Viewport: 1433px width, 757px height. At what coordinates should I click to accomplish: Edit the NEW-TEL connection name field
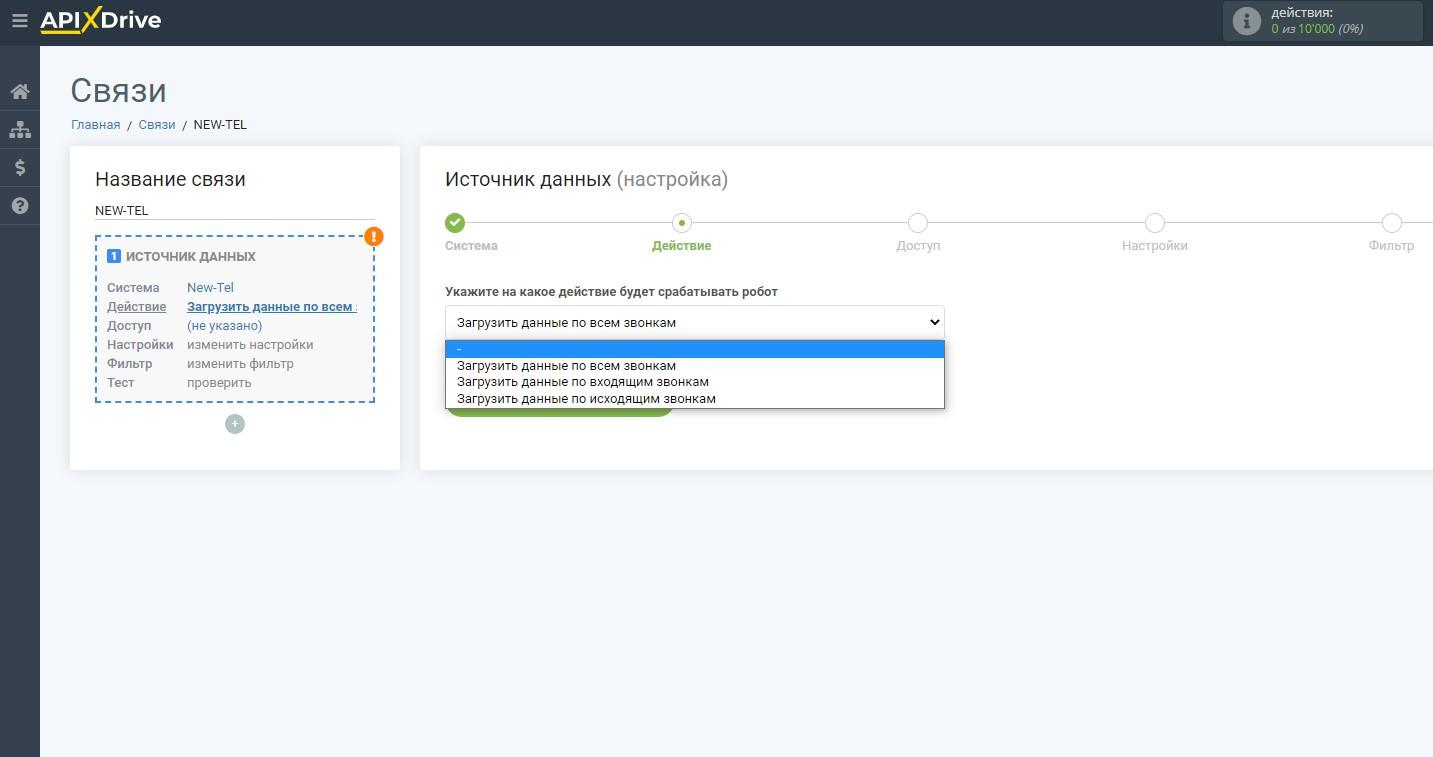pyautogui.click(x=235, y=211)
